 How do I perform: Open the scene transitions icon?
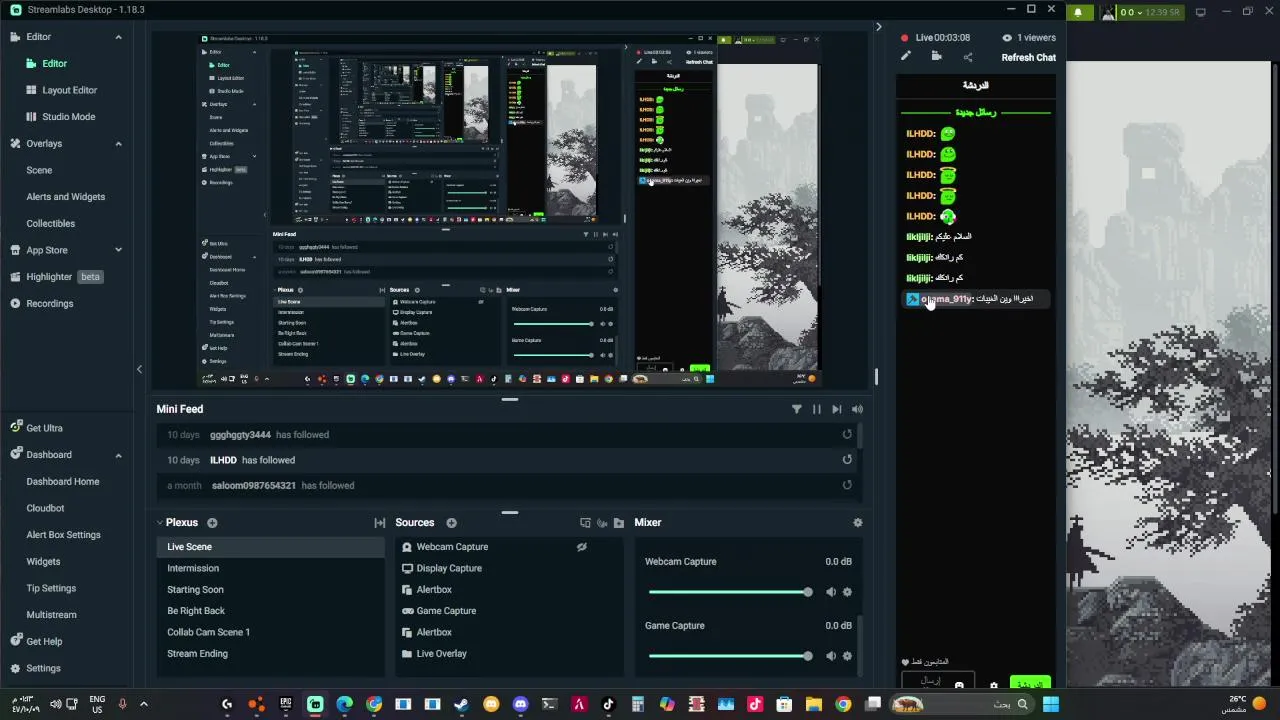380,523
